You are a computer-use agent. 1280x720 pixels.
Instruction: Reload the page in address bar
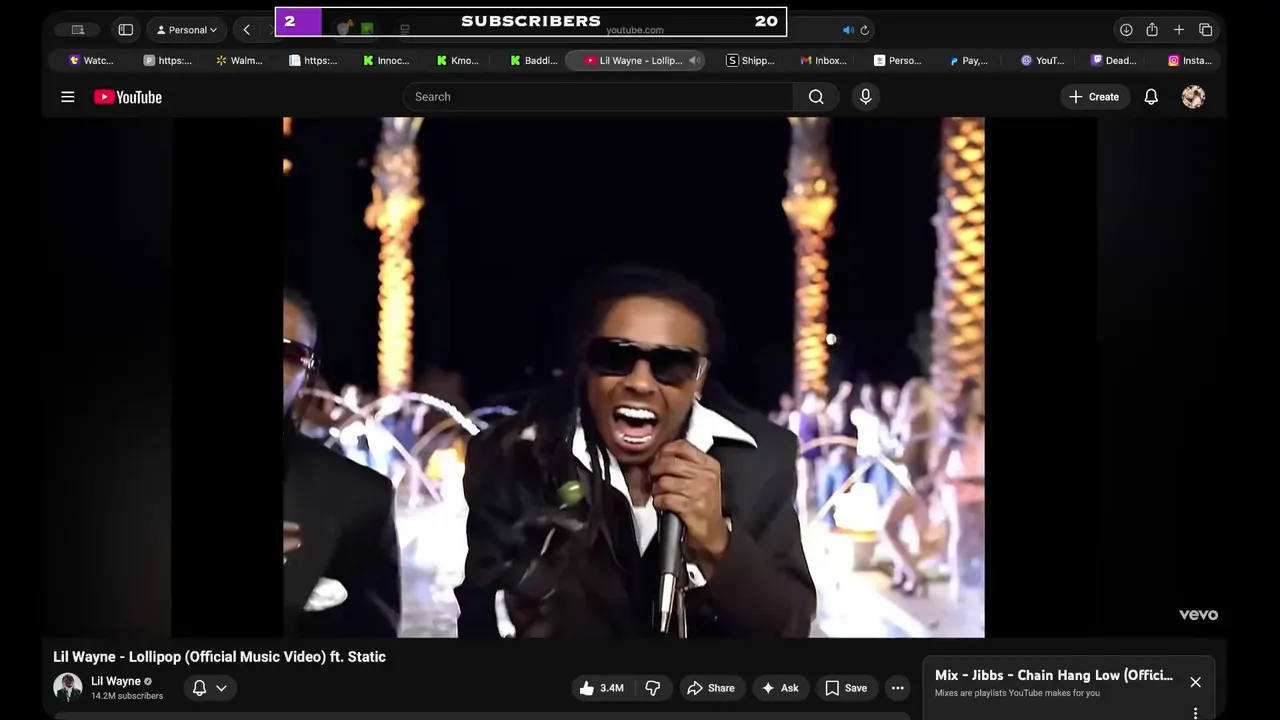pyautogui.click(x=865, y=30)
